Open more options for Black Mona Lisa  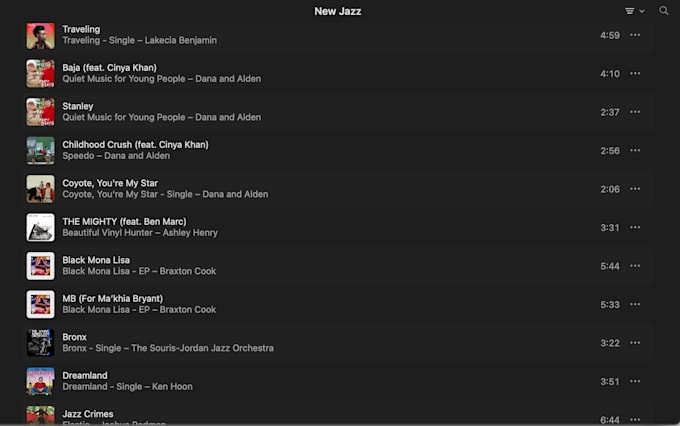(635, 265)
